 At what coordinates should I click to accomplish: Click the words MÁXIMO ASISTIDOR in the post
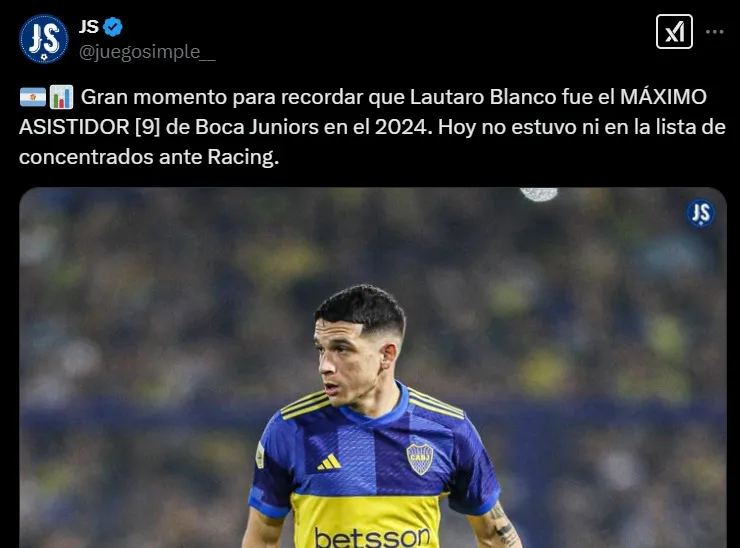pyautogui.click(x=363, y=112)
